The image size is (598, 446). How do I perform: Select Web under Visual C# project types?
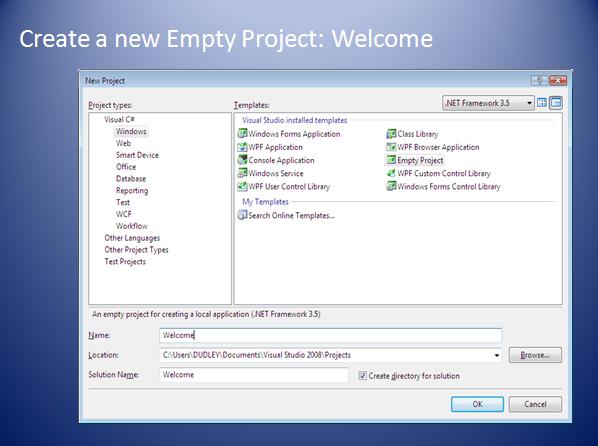point(123,143)
